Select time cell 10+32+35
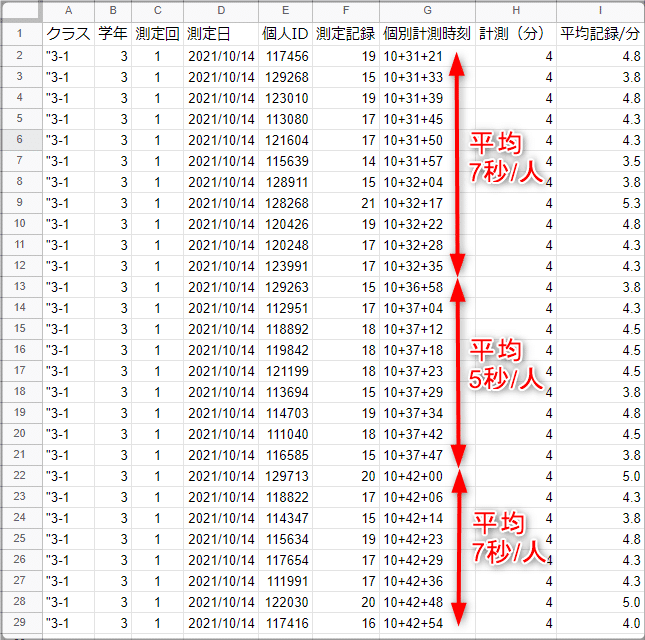This screenshot has height=640, width=645. (427, 266)
